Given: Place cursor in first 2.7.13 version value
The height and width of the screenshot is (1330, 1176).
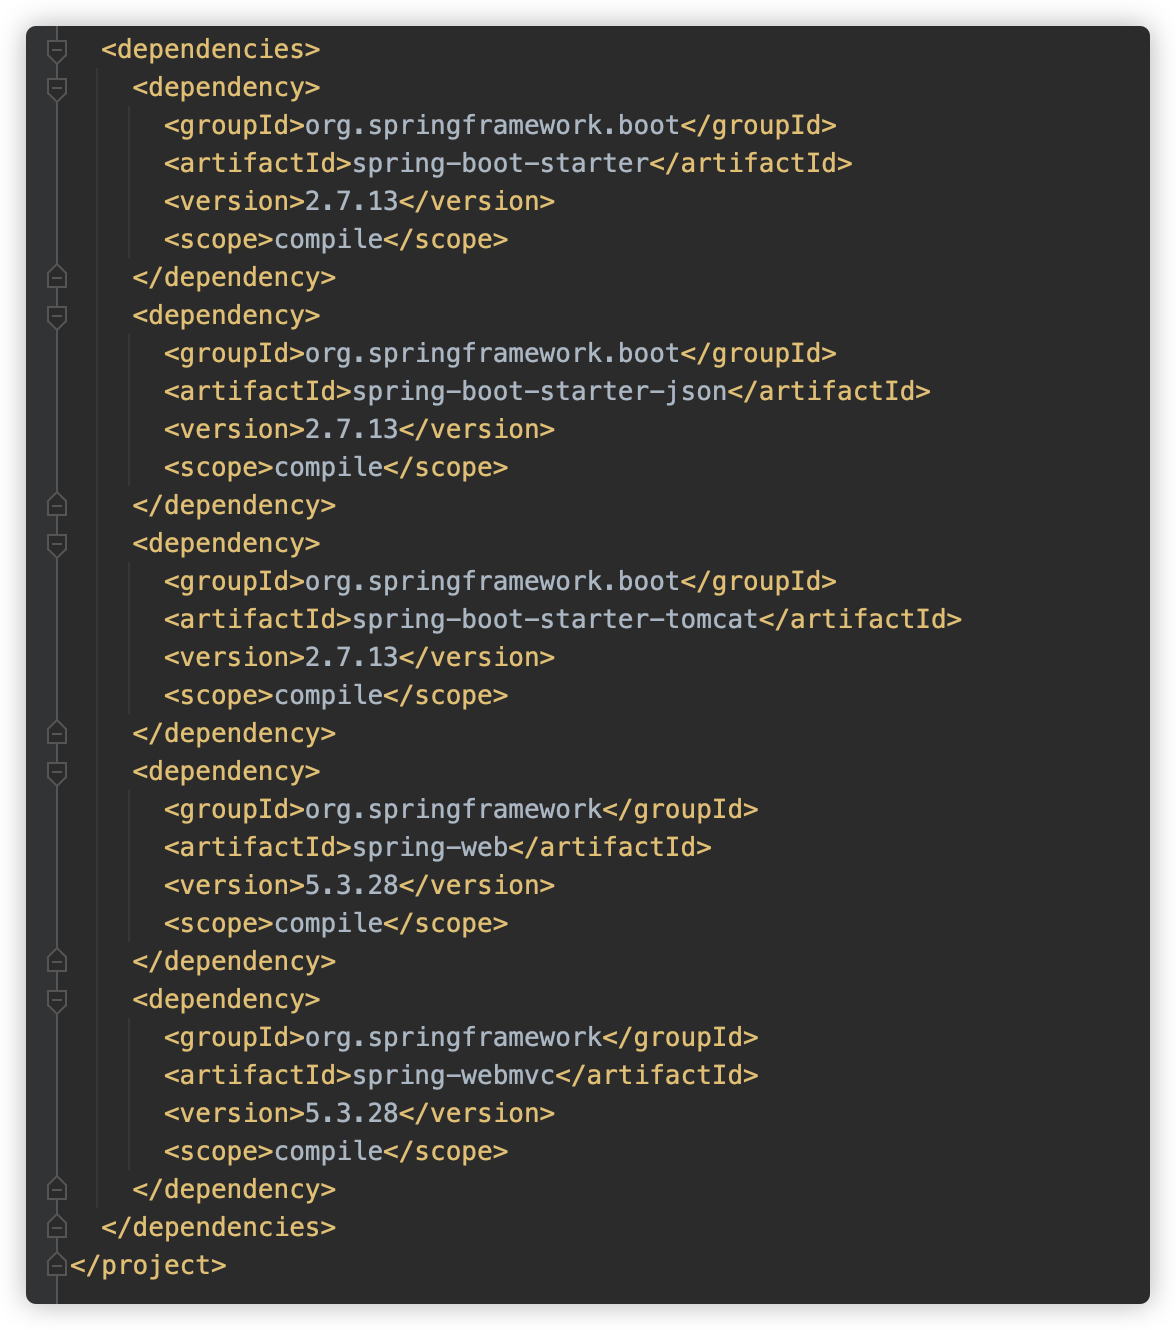Looking at the screenshot, I should [x=352, y=201].
